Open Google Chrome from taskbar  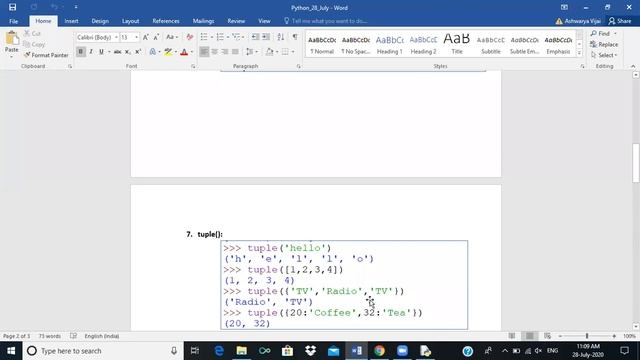(x=380, y=351)
